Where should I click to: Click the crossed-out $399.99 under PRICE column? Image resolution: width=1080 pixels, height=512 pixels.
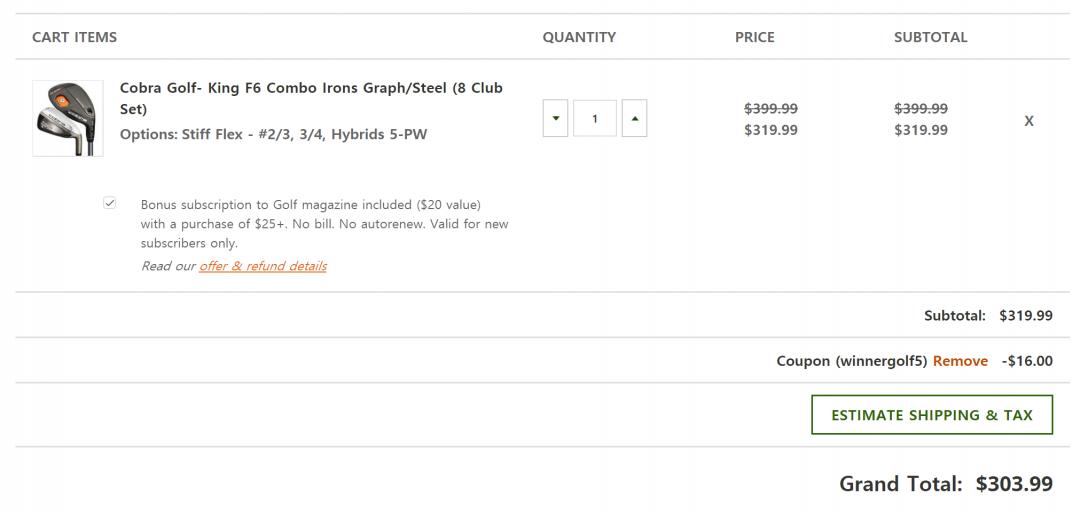(x=771, y=108)
